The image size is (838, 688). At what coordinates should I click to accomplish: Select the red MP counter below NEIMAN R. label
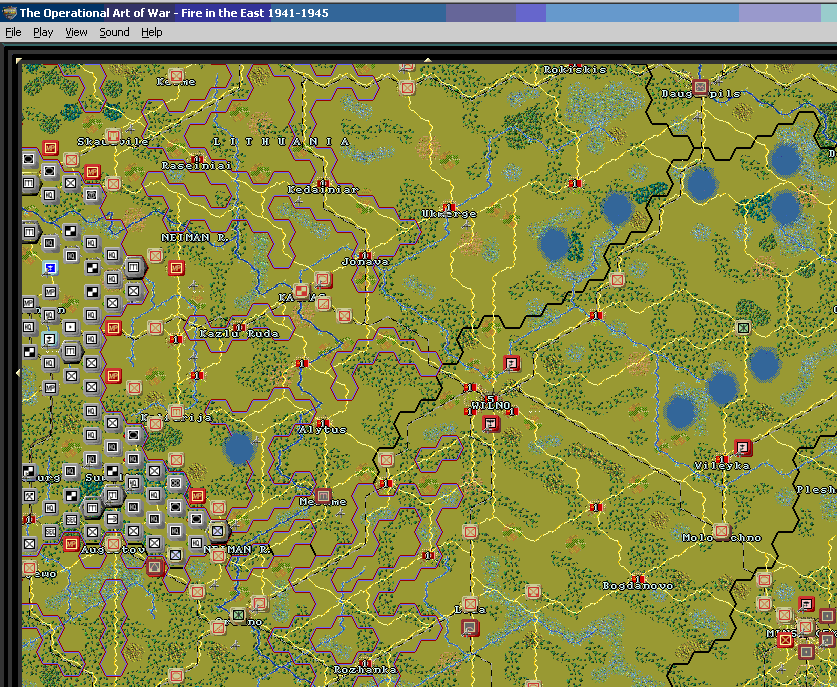pos(176,267)
